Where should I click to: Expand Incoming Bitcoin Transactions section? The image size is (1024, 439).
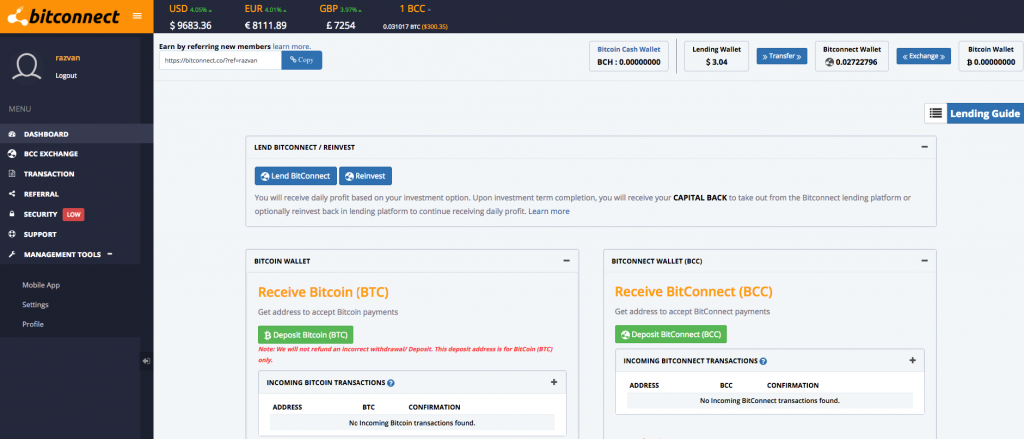(554, 382)
